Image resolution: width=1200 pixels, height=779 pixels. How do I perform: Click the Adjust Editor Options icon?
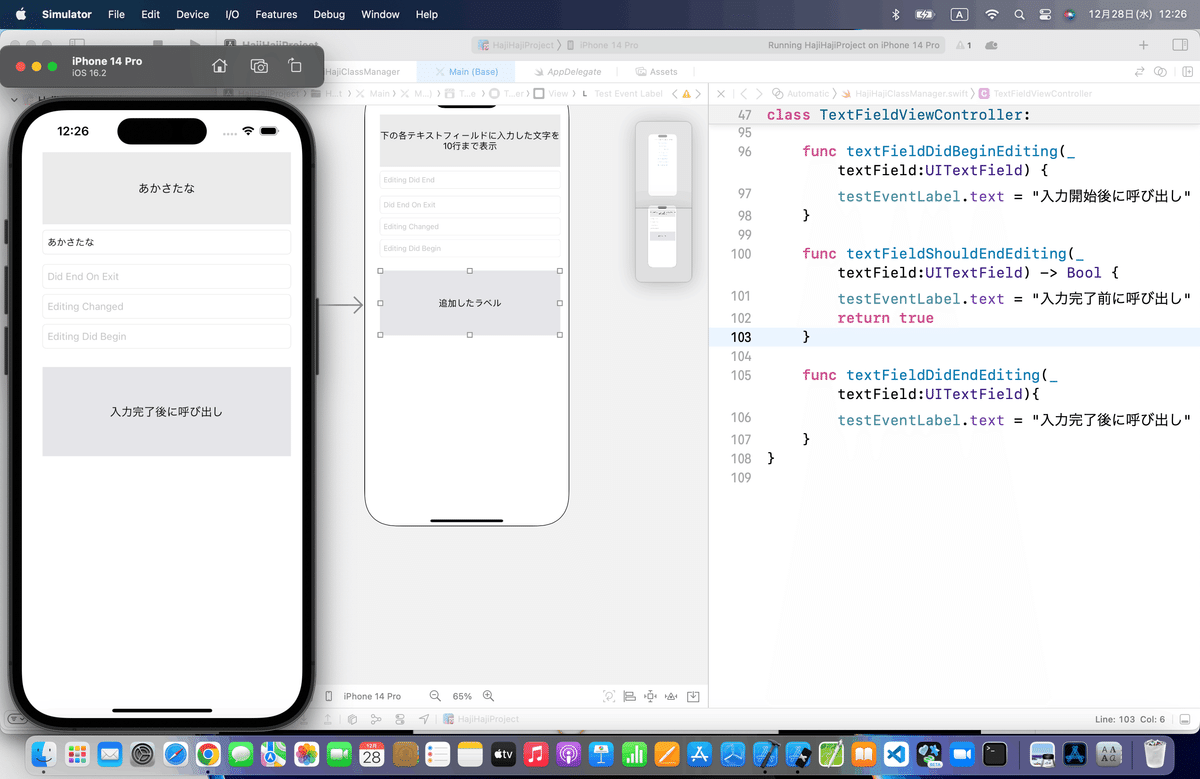click(1160, 72)
